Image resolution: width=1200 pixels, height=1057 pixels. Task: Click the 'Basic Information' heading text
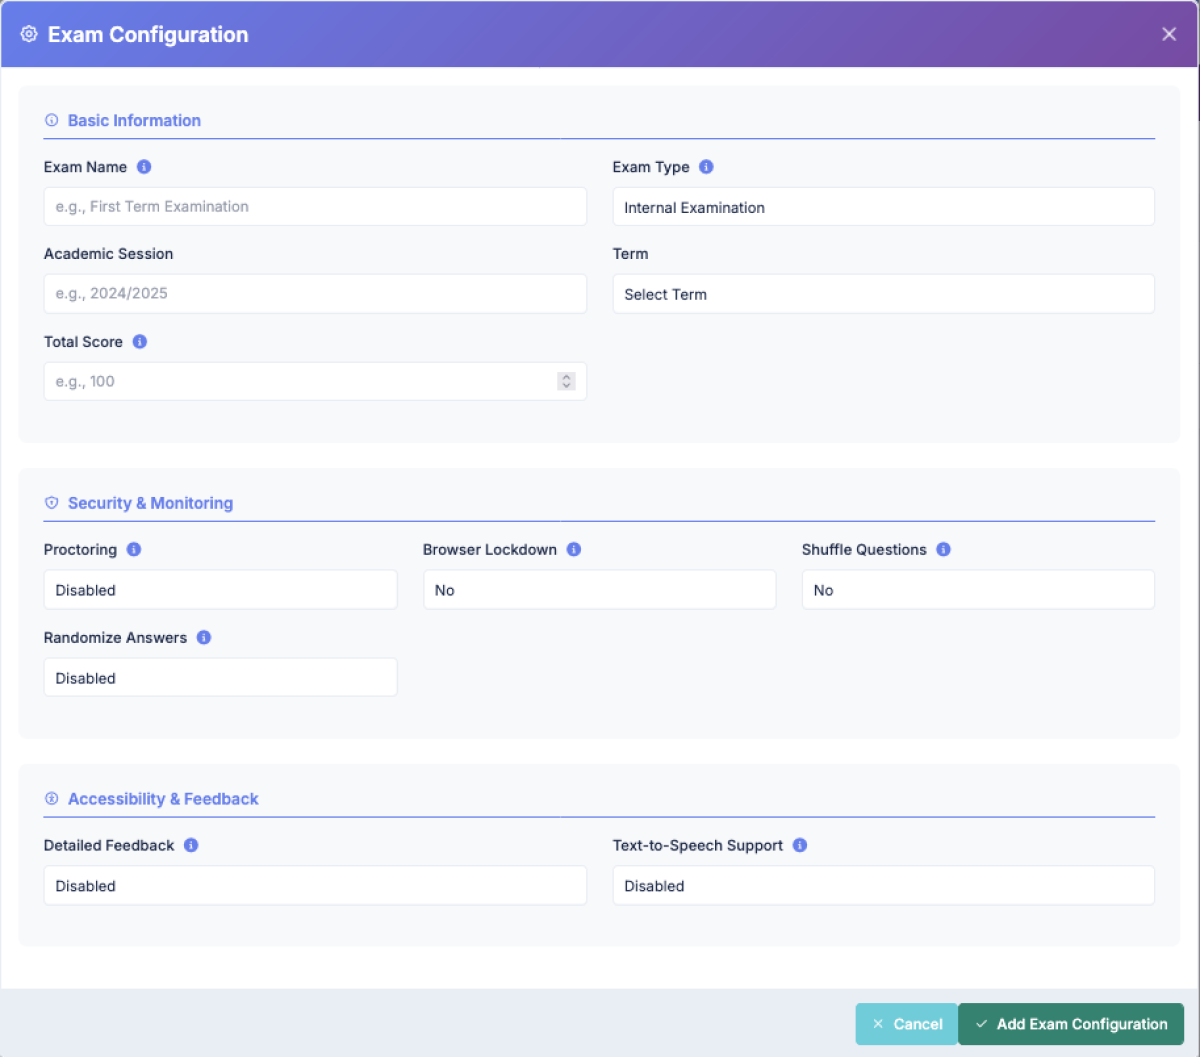click(x=134, y=120)
